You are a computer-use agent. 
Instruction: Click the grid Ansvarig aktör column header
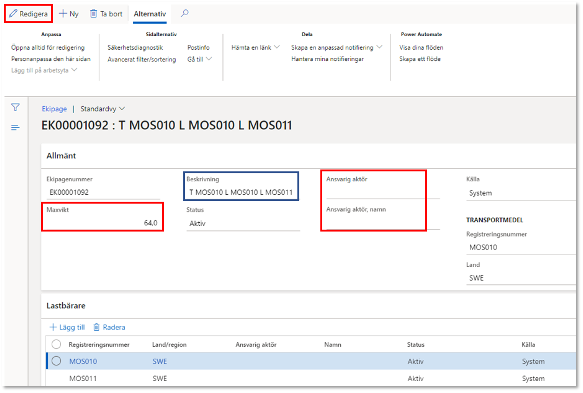(x=256, y=345)
